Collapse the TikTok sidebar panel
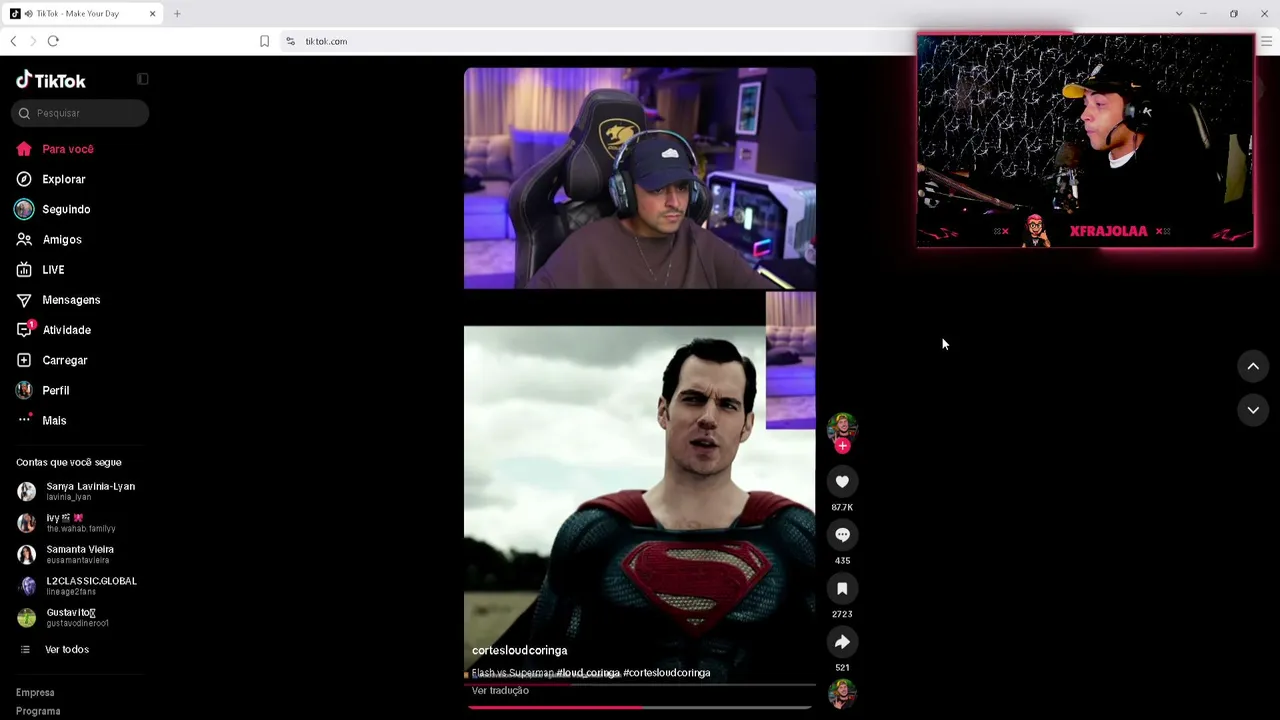The height and width of the screenshot is (720, 1280). point(143,79)
